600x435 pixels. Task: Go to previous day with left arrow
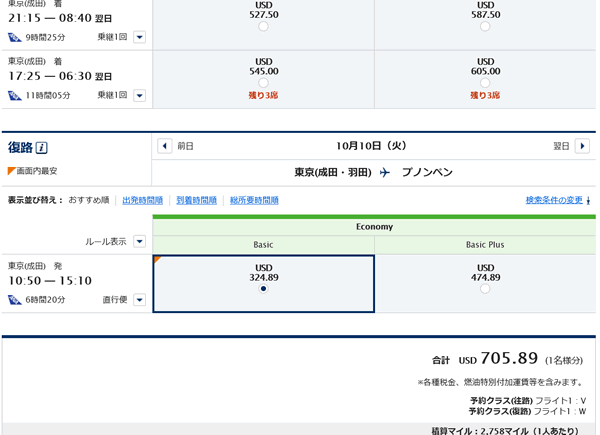point(165,146)
